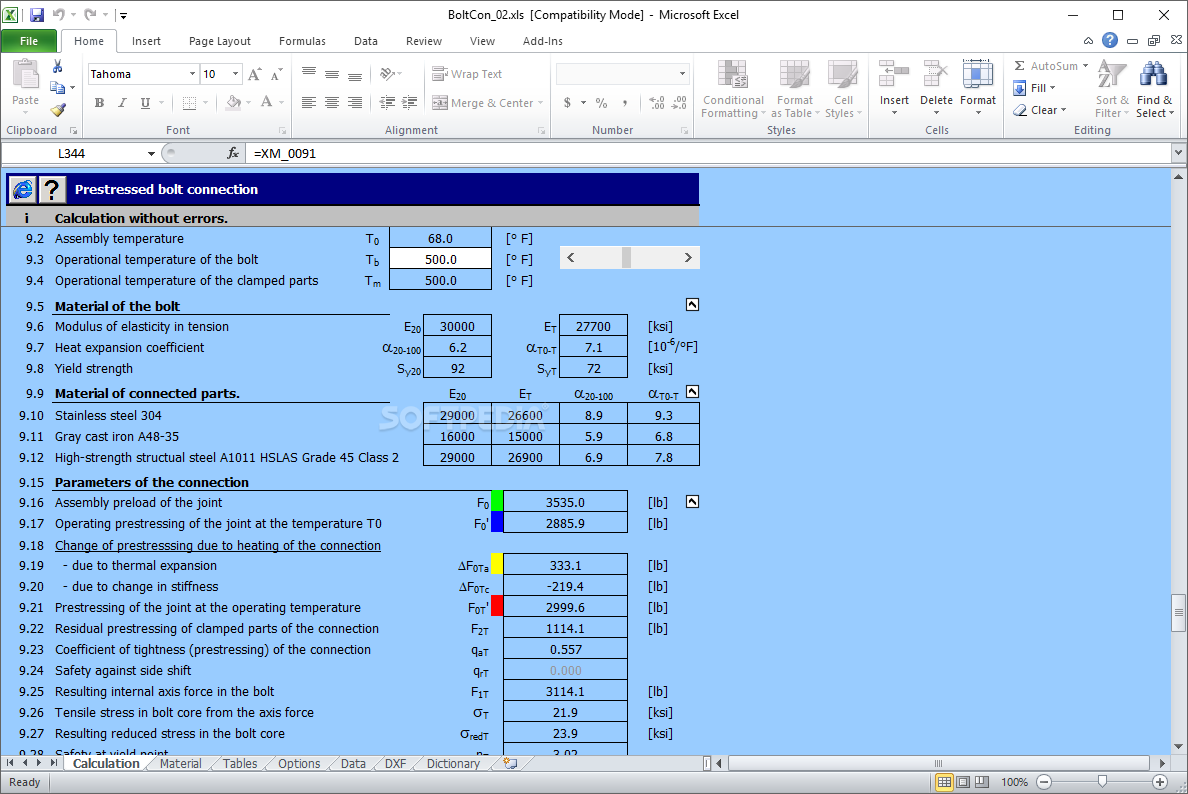Click the Operational bolt temperature field 500.0
The image size is (1188, 794).
(x=440, y=259)
